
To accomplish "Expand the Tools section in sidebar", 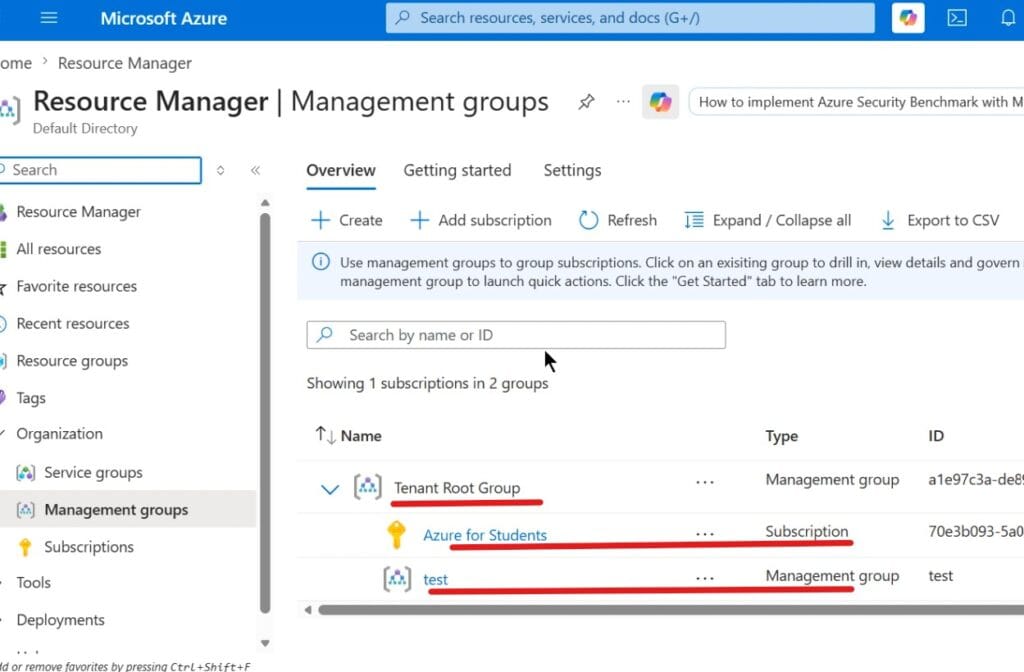I will [x=2, y=583].
